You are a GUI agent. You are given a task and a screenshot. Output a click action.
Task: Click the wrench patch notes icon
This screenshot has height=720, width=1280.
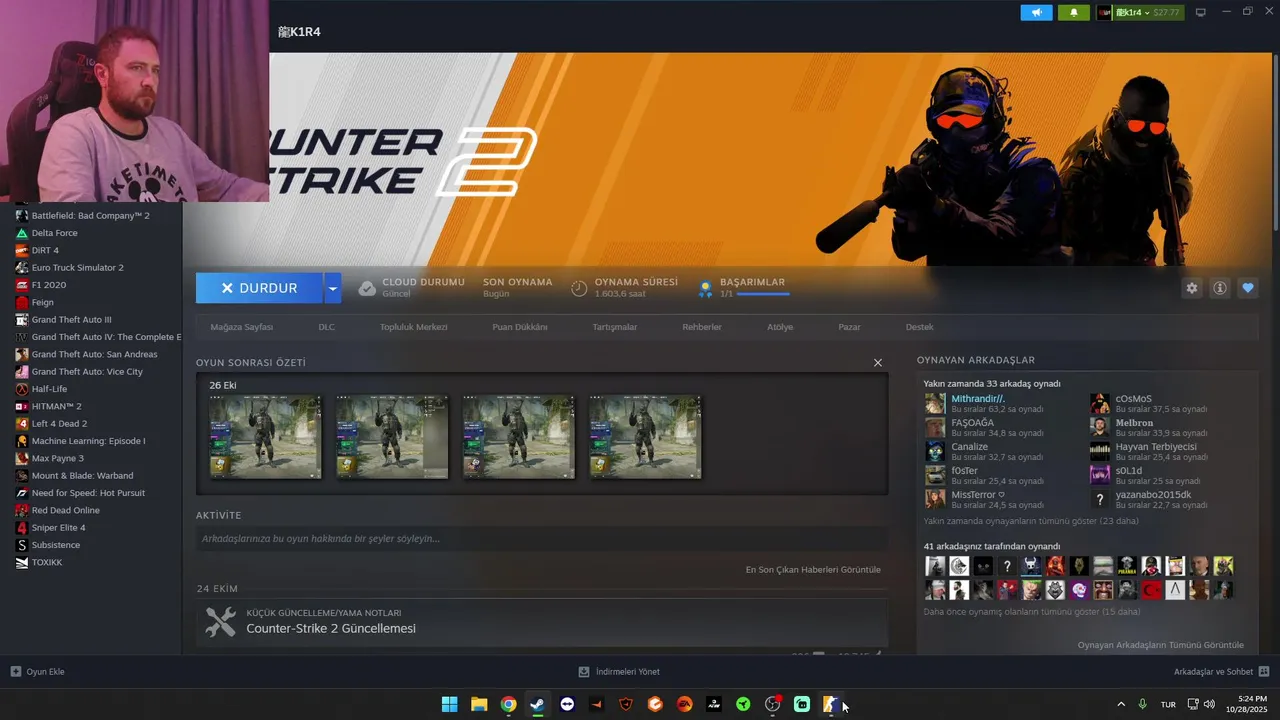[x=220, y=622]
